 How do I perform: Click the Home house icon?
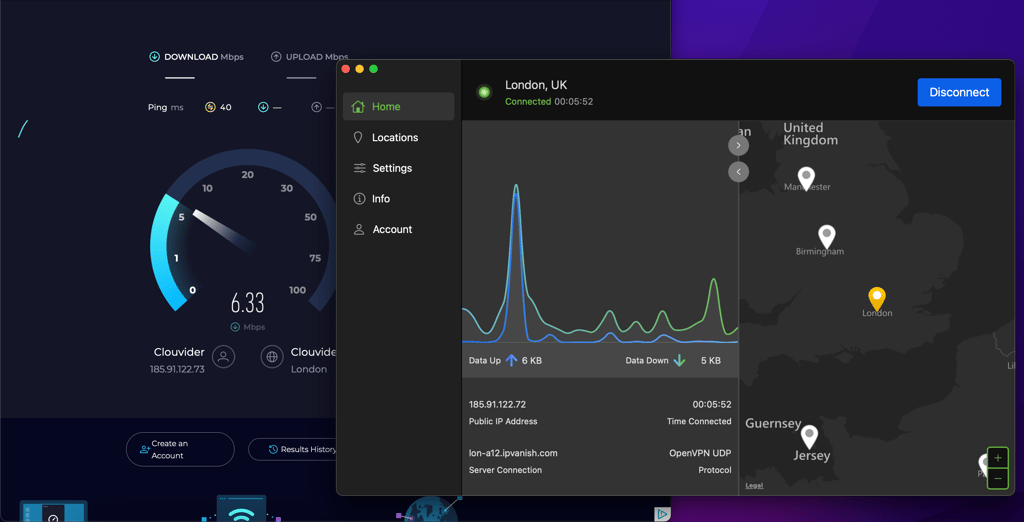358,106
